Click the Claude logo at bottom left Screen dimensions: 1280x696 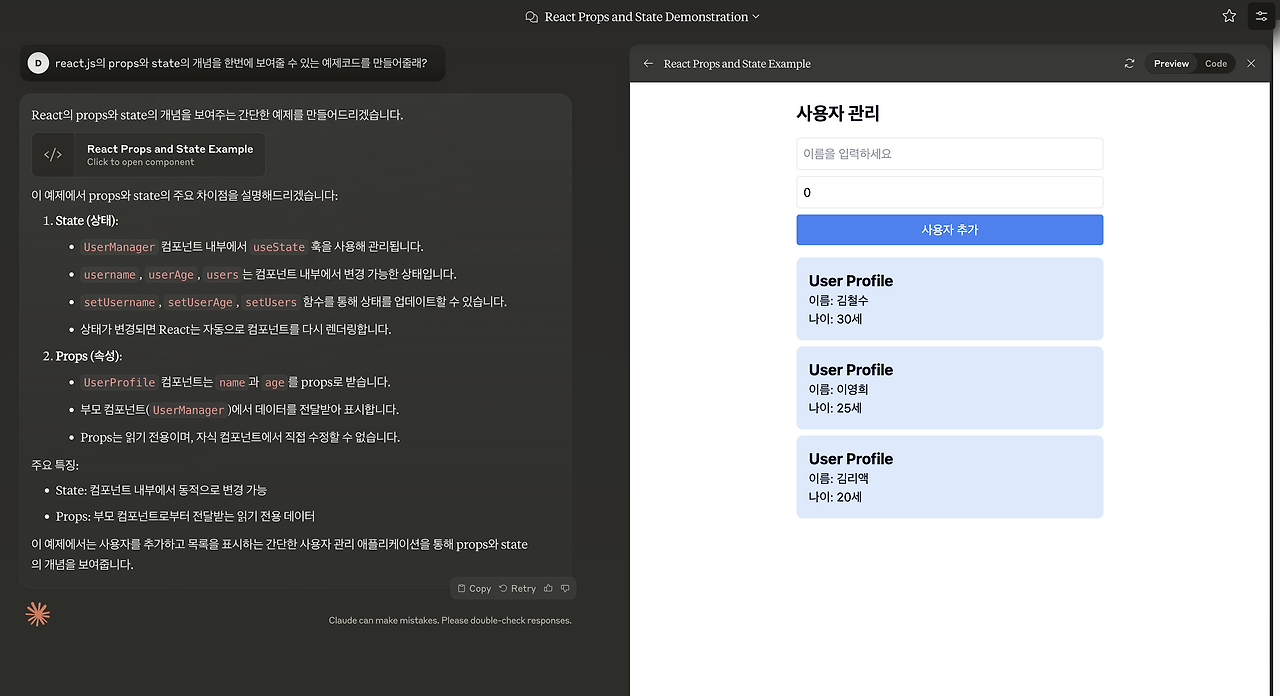37,613
